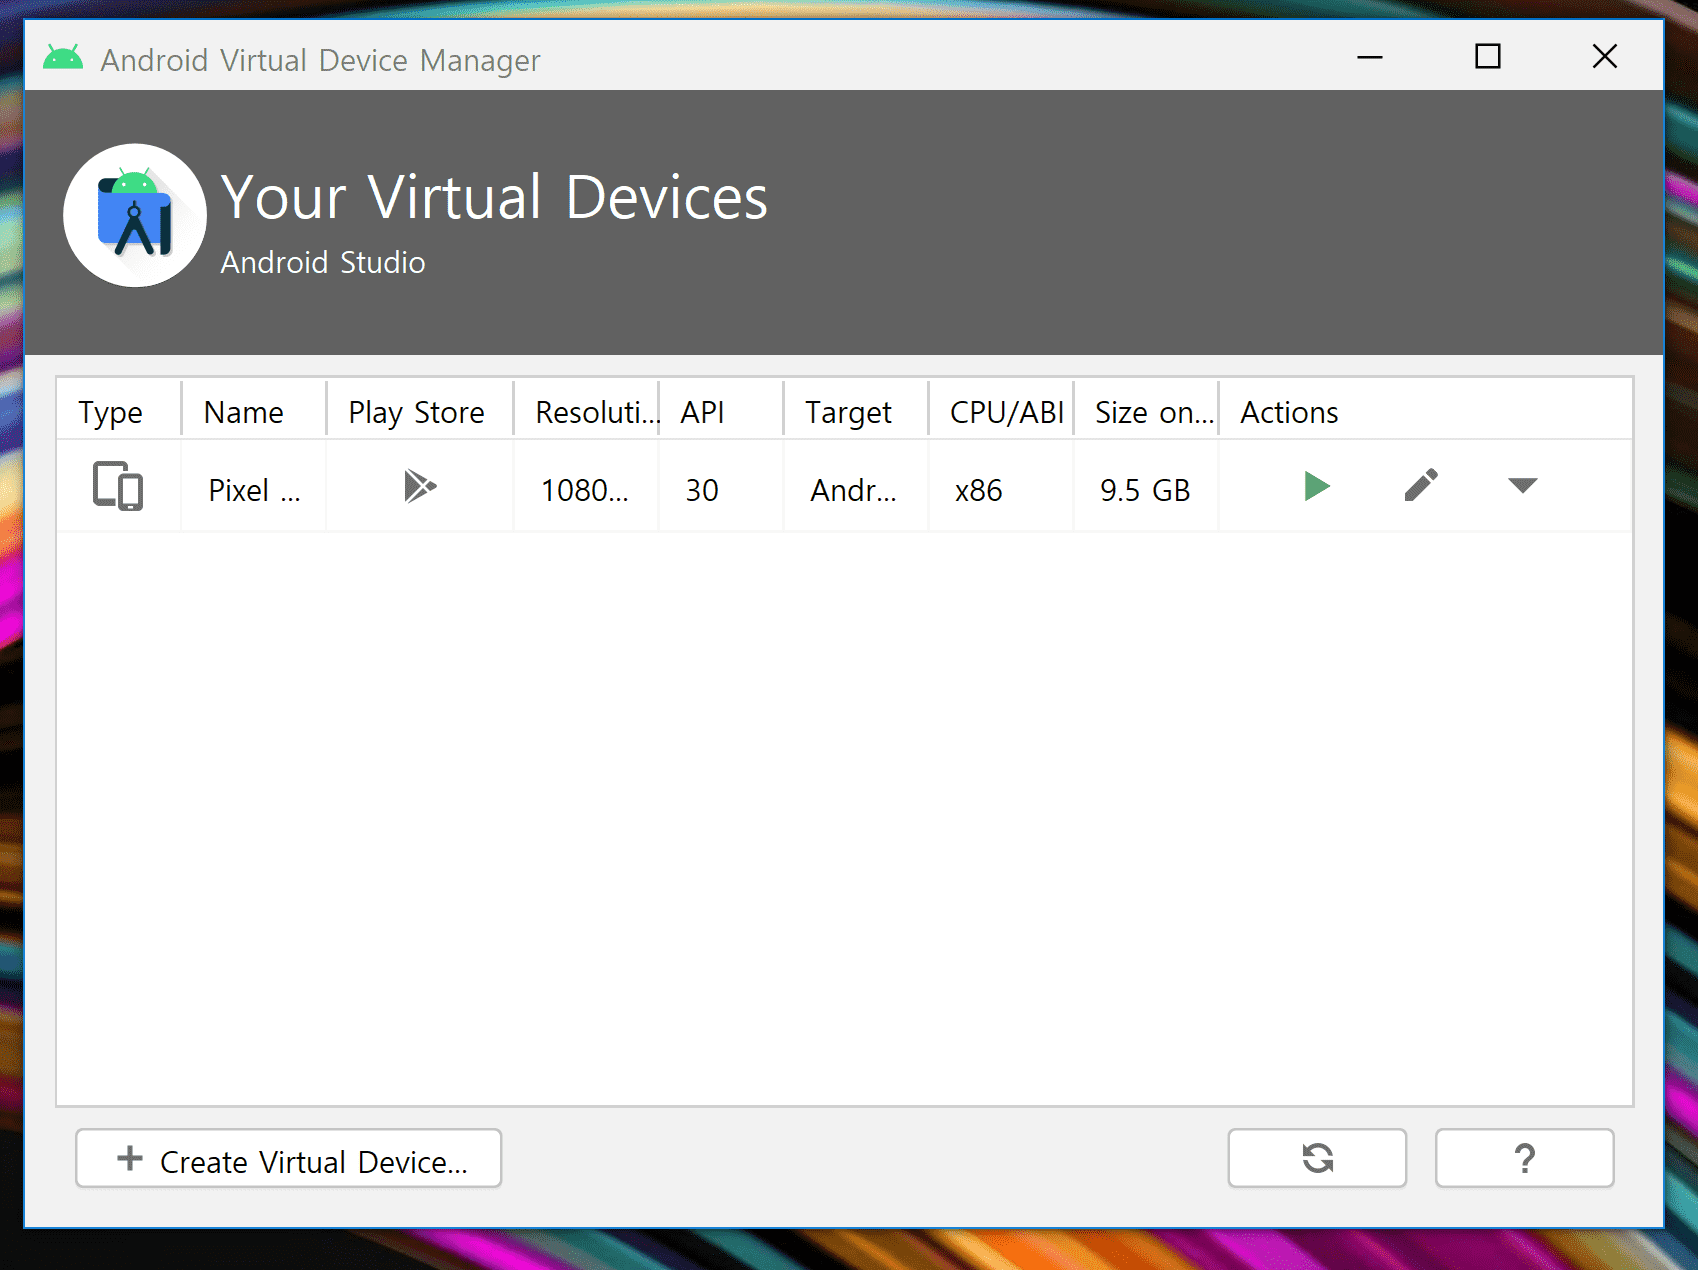Sort by the Type column header
Viewport: 1698px width, 1270px height.
pyautogui.click(x=119, y=412)
